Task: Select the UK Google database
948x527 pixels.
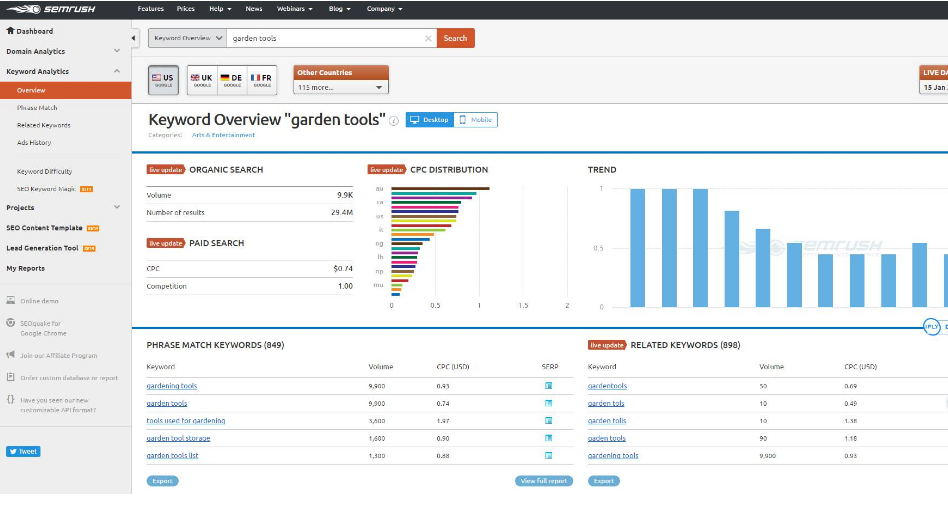Action: [201, 79]
